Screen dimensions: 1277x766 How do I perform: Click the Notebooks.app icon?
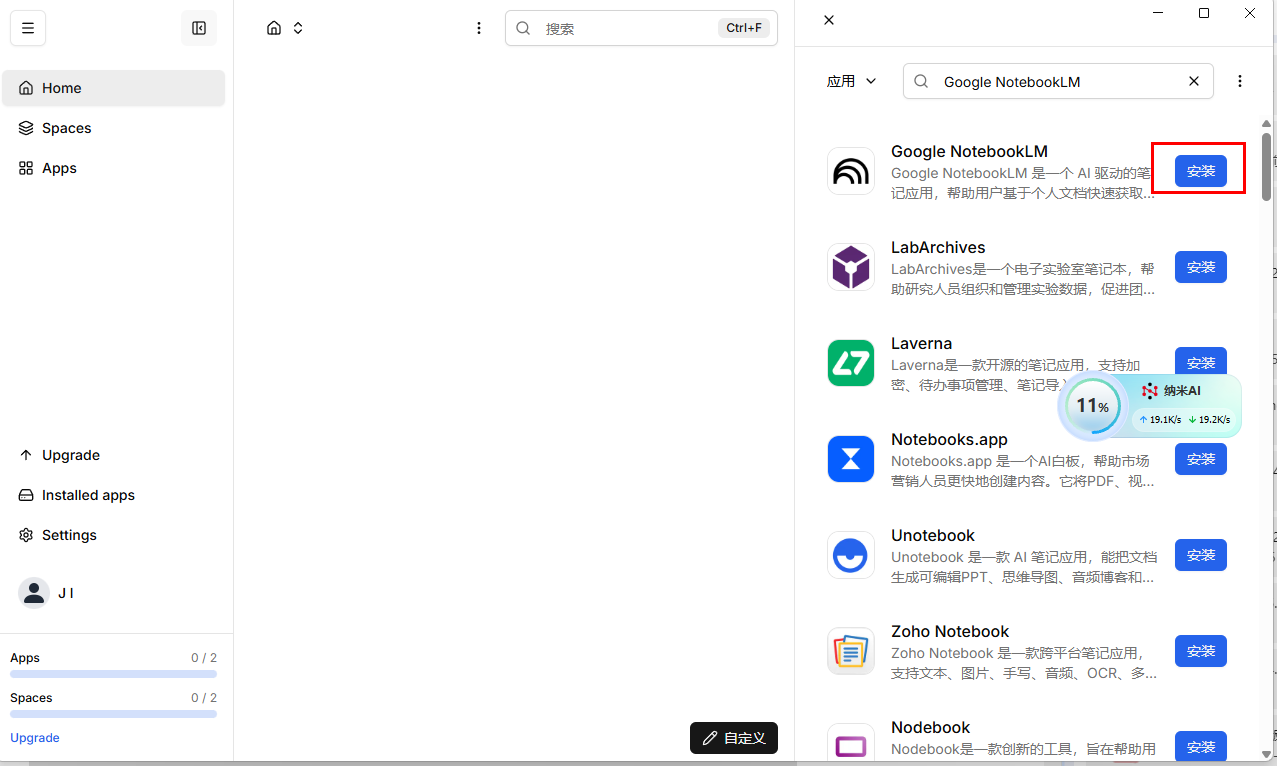pyautogui.click(x=851, y=459)
